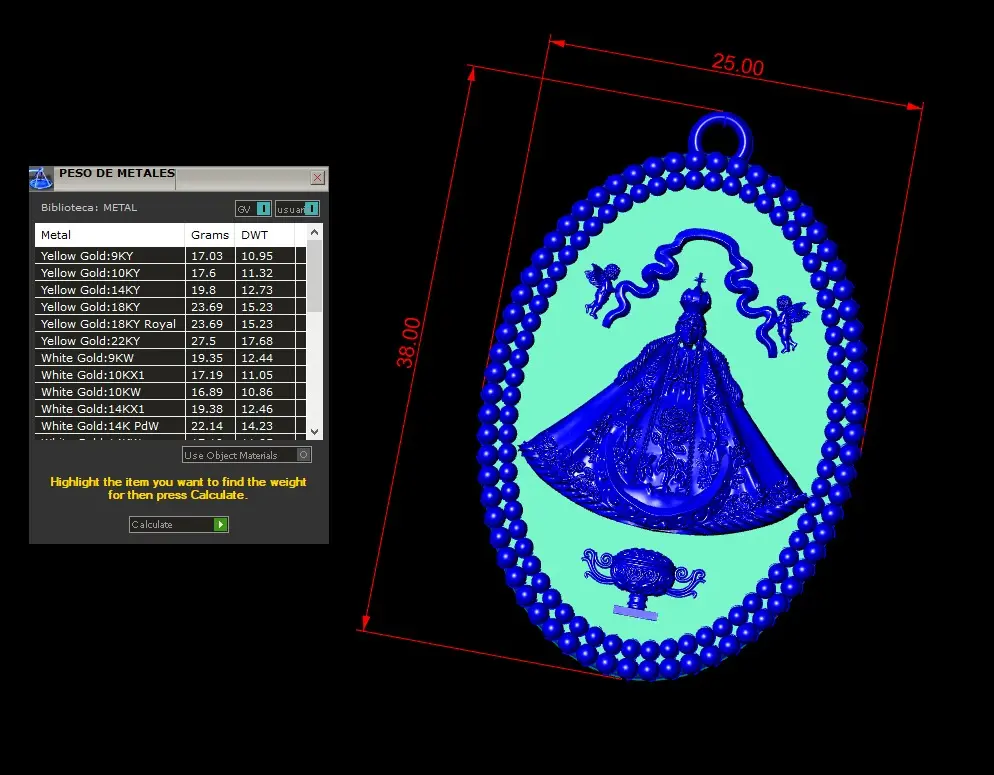Select White Gold:10KX1 row

[x=171, y=375]
